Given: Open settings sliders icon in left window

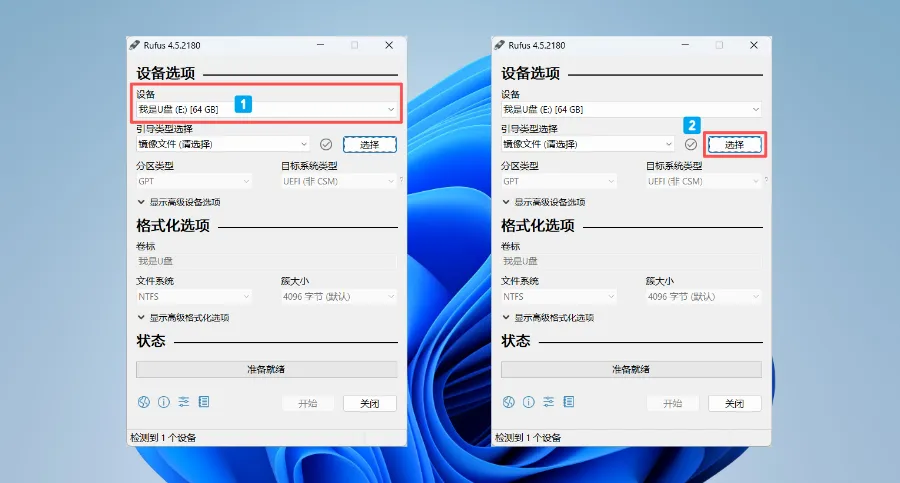Looking at the screenshot, I should coord(184,402).
